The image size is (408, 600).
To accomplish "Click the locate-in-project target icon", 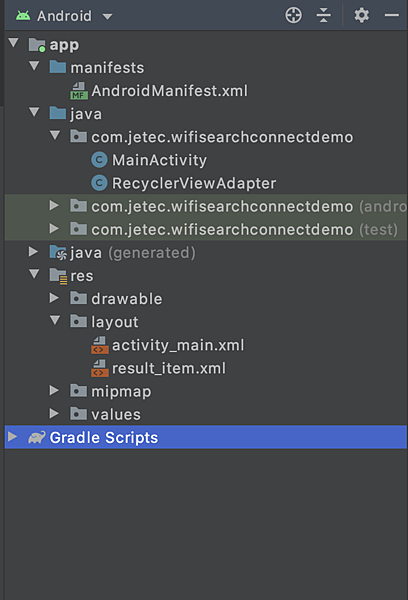I will click(294, 16).
